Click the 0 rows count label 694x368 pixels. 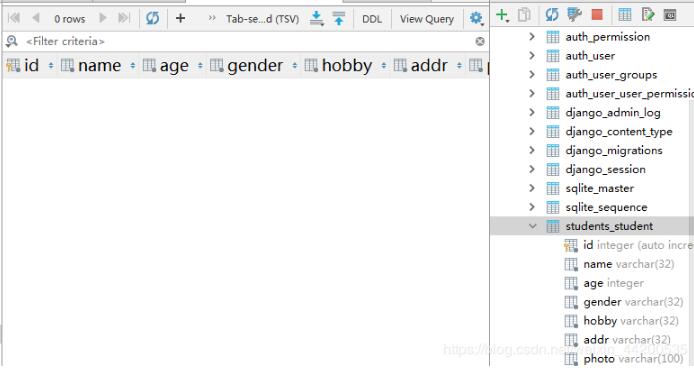[x=69, y=19]
